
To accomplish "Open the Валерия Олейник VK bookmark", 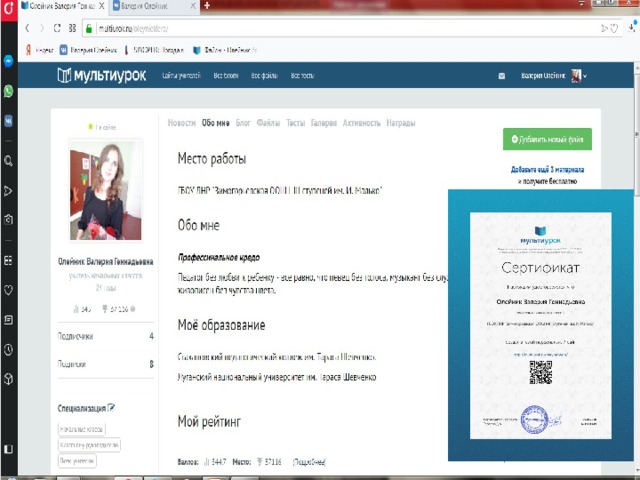I will (x=88, y=50).
